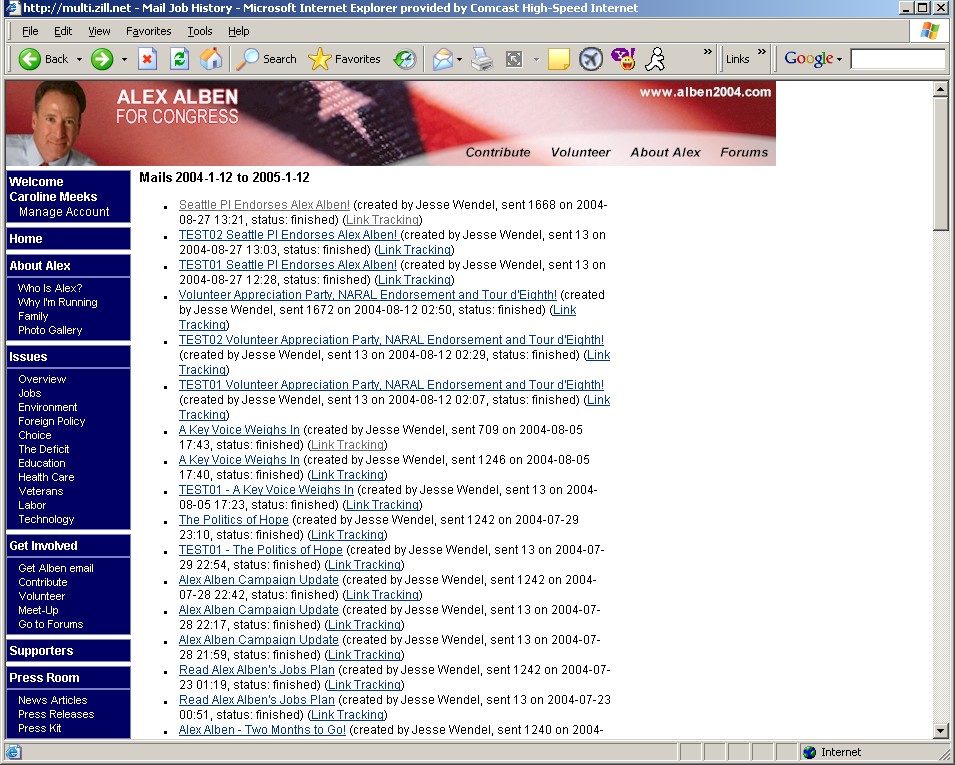Screen dimensions: 955x765
Task: Click the vertical scrollbar down arrow
Action: [940, 731]
